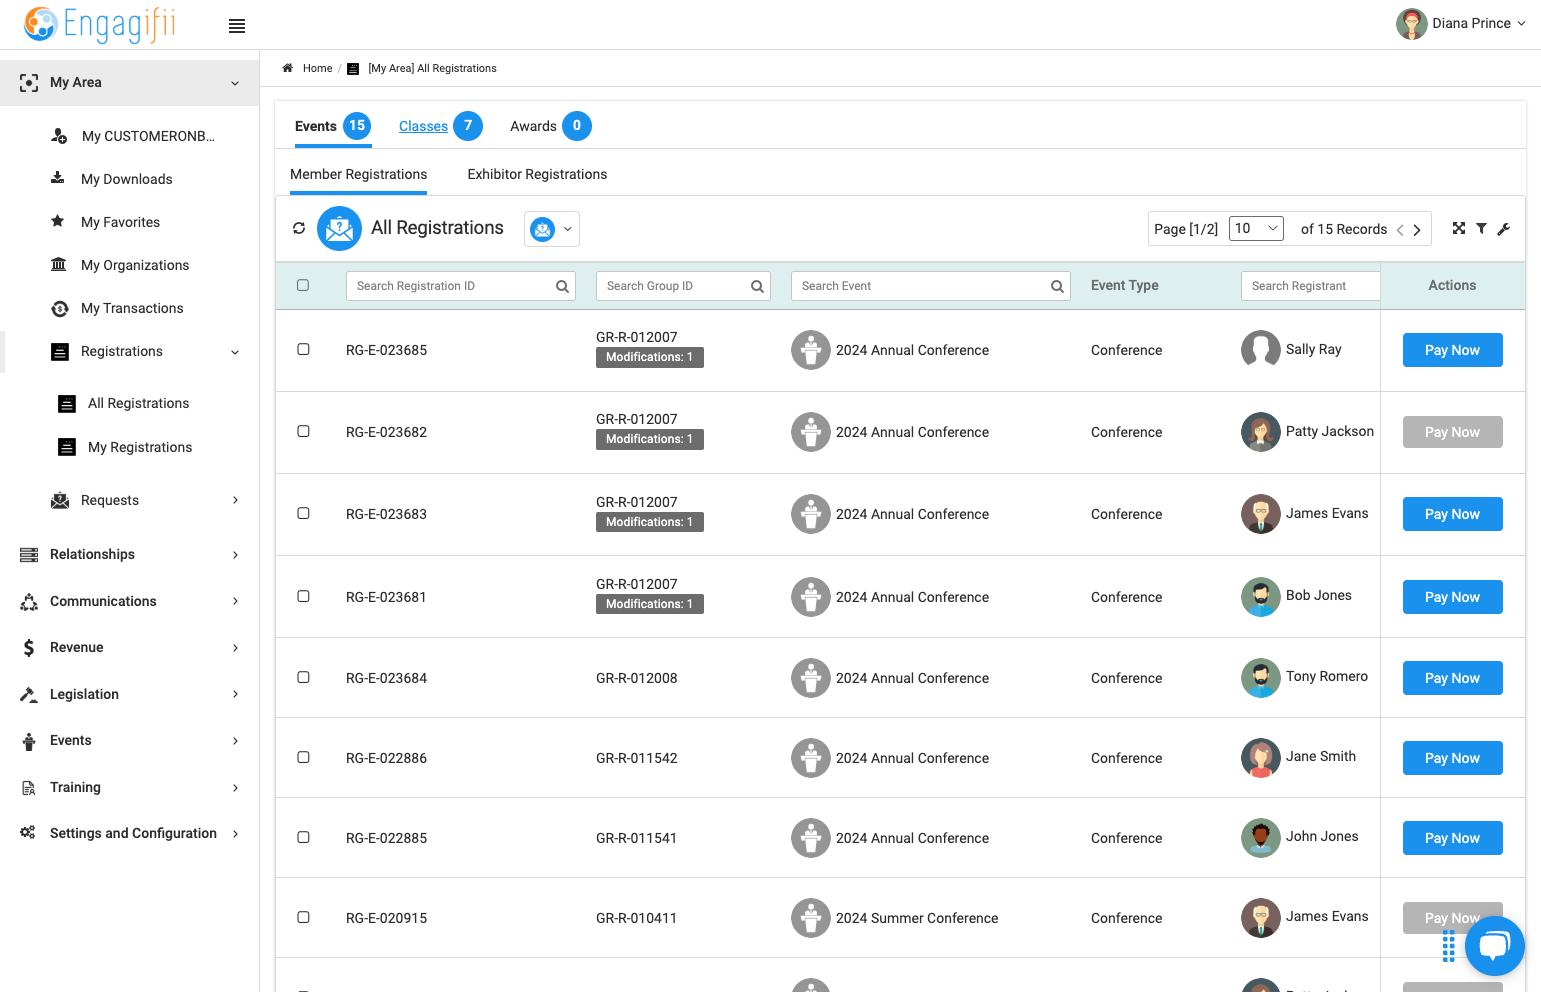1541x992 pixels.
Task: Open My Transactions in sidebar
Action: coord(132,308)
